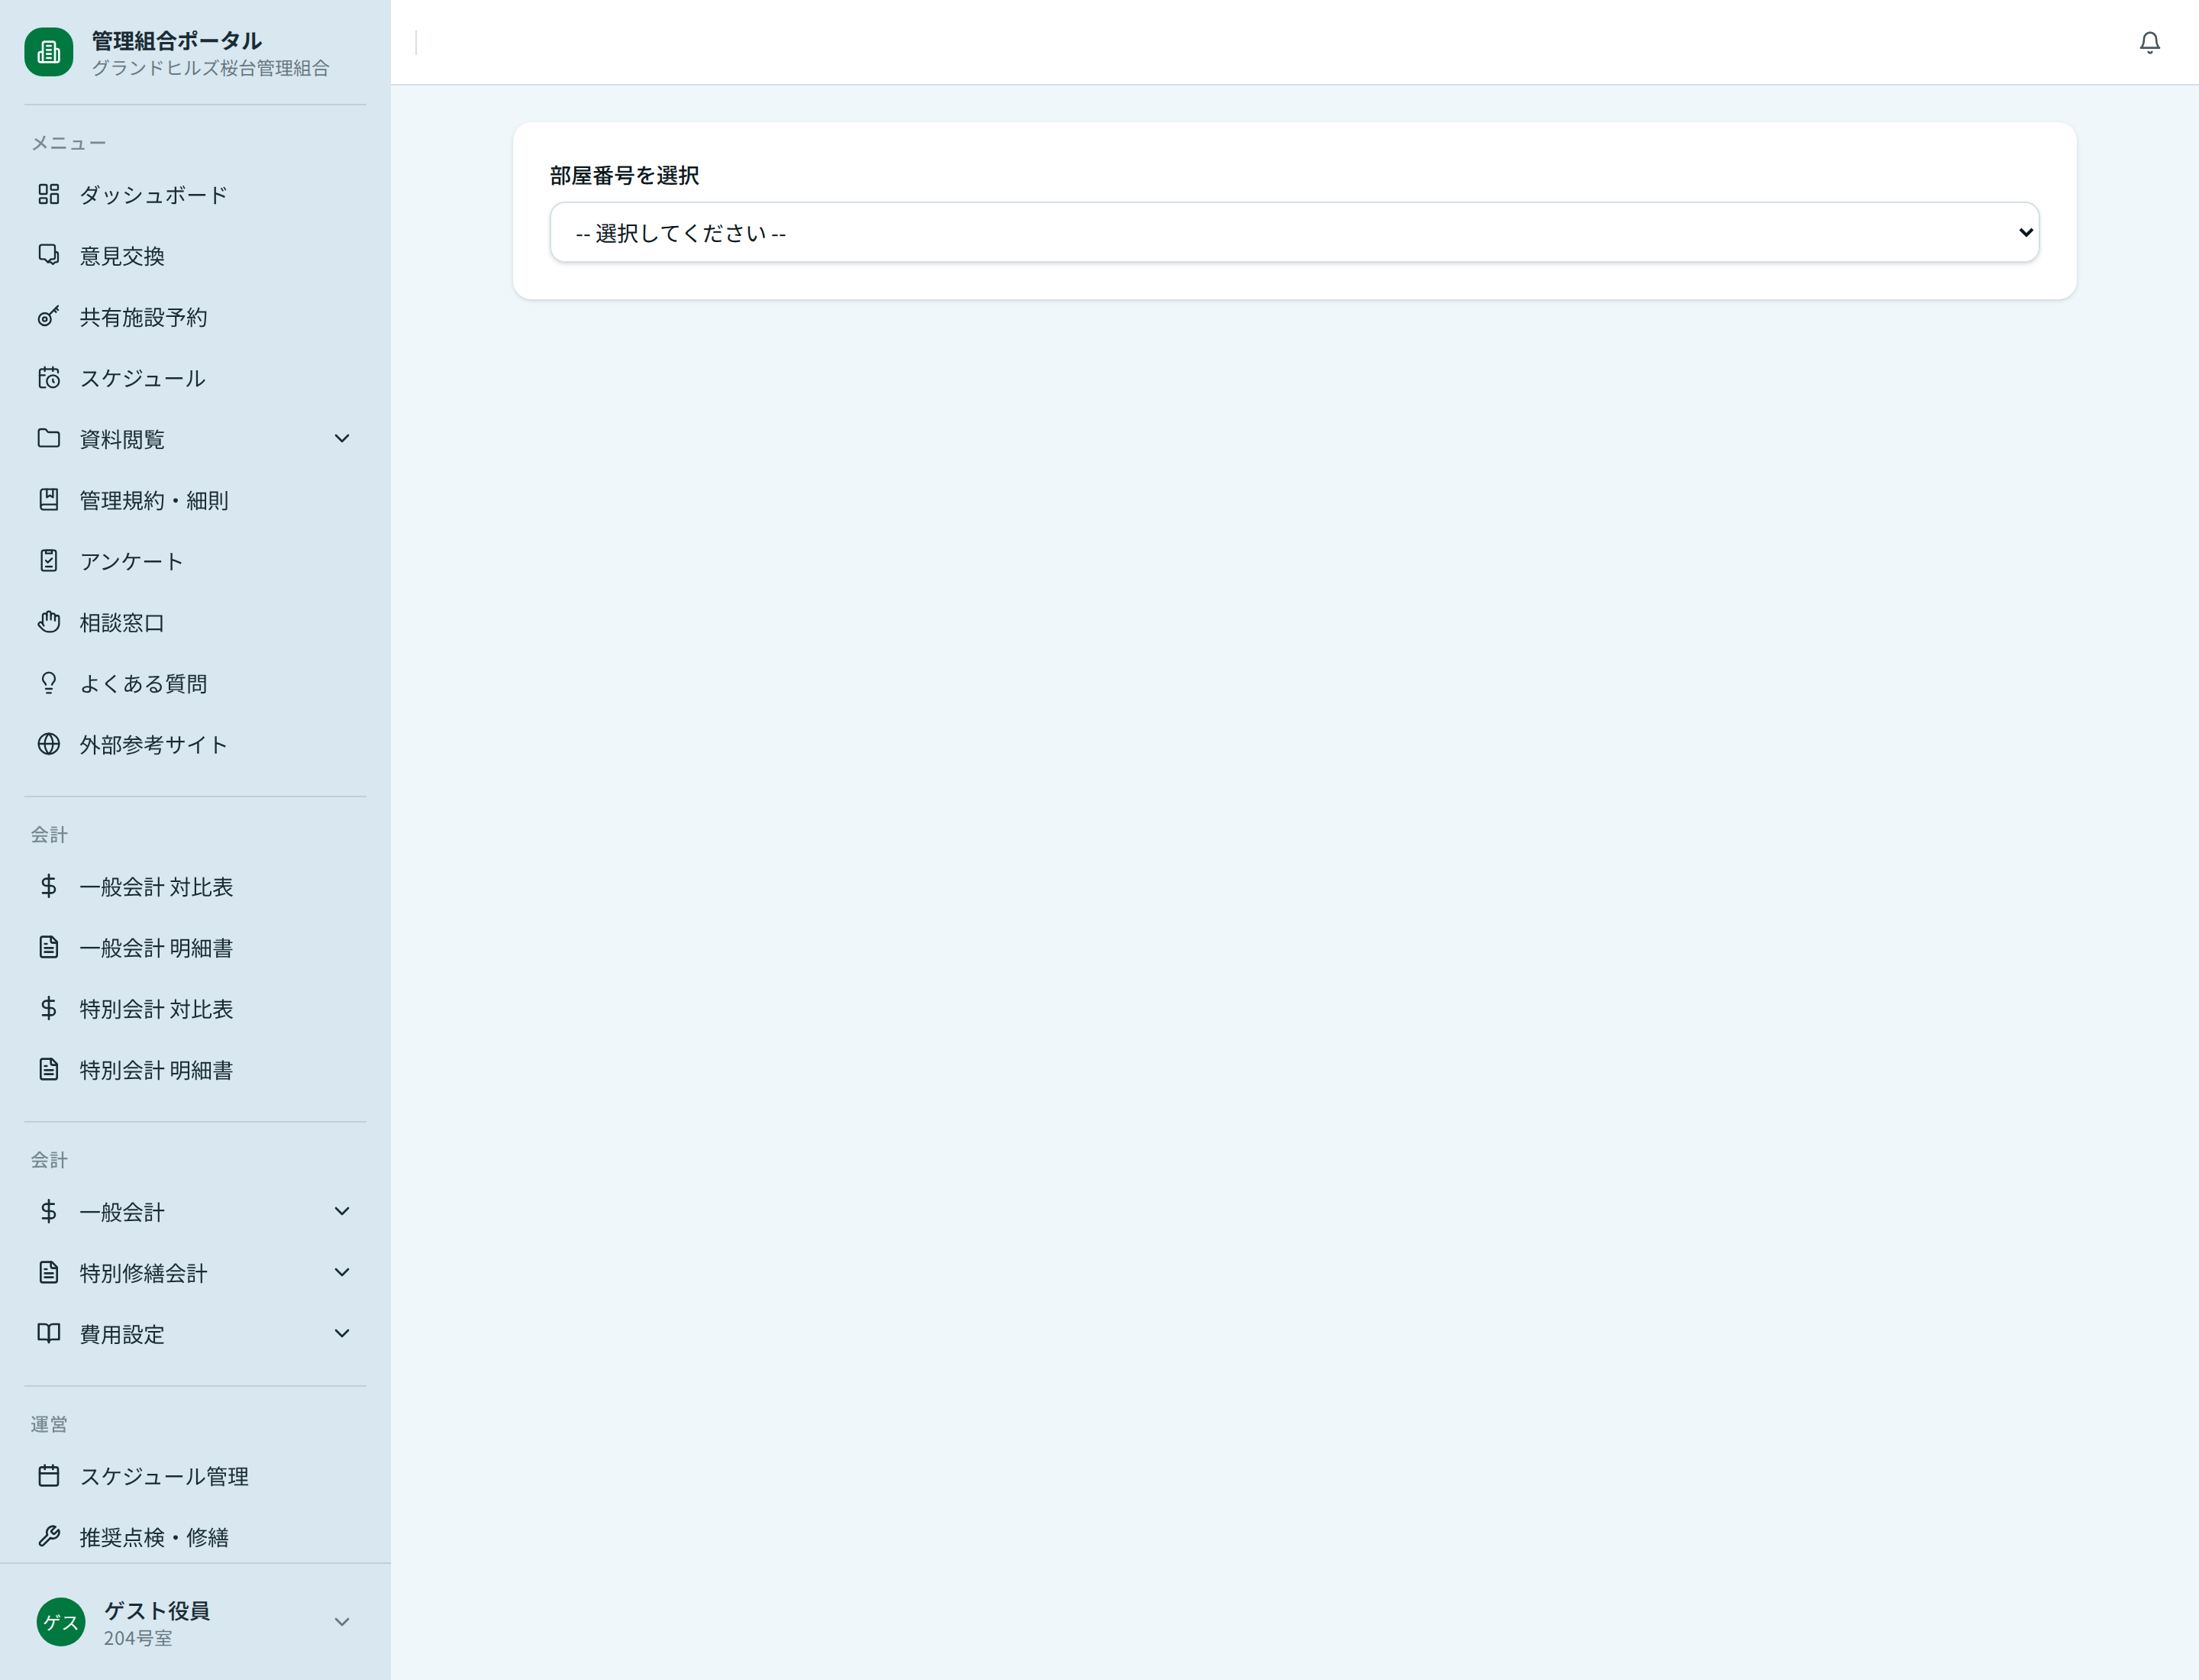Open the ゲスト役員 user menu chevron
Screen dimensions: 2199x1680
tap(342, 1622)
